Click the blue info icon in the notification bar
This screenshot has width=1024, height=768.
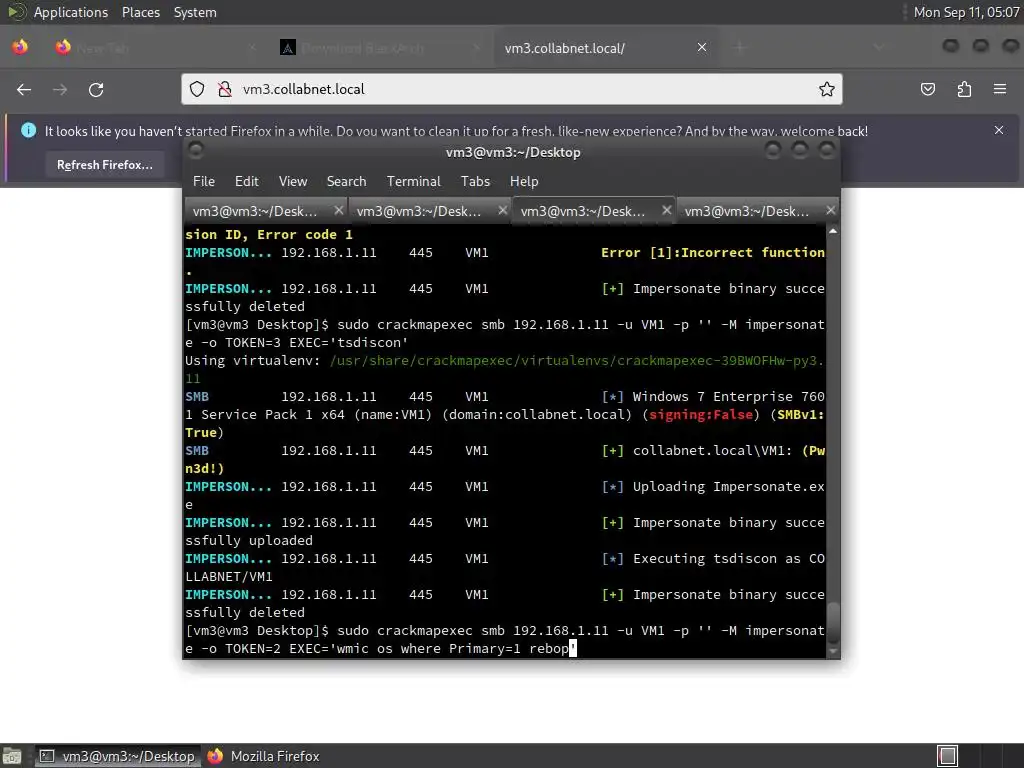point(29,130)
